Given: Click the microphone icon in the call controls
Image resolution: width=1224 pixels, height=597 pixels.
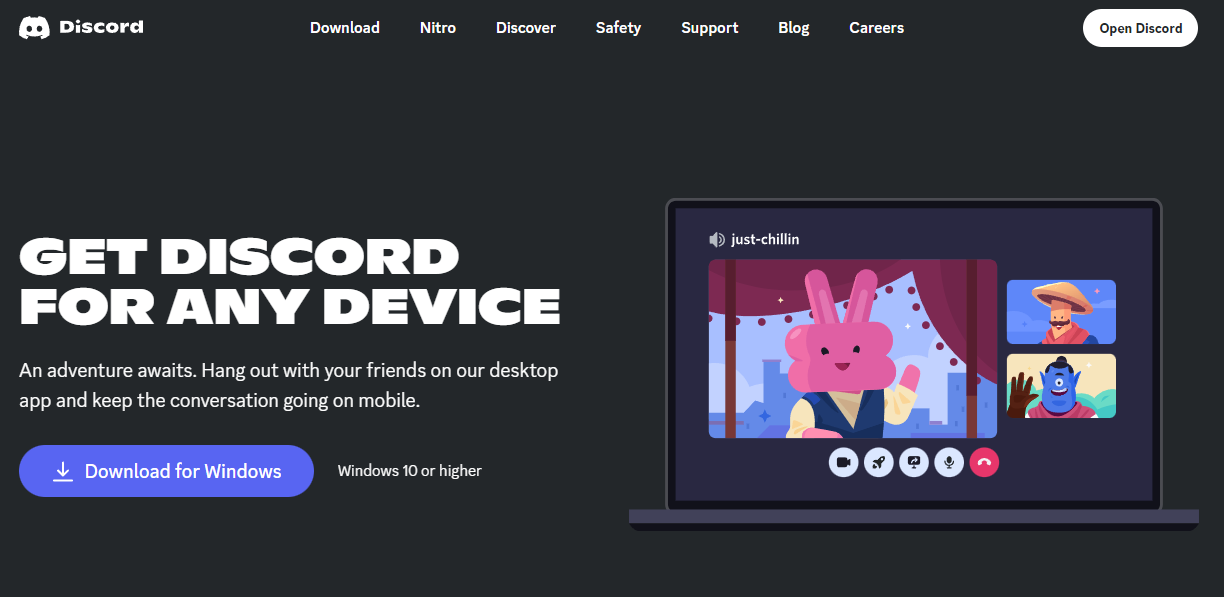Looking at the screenshot, I should [949, 462].
